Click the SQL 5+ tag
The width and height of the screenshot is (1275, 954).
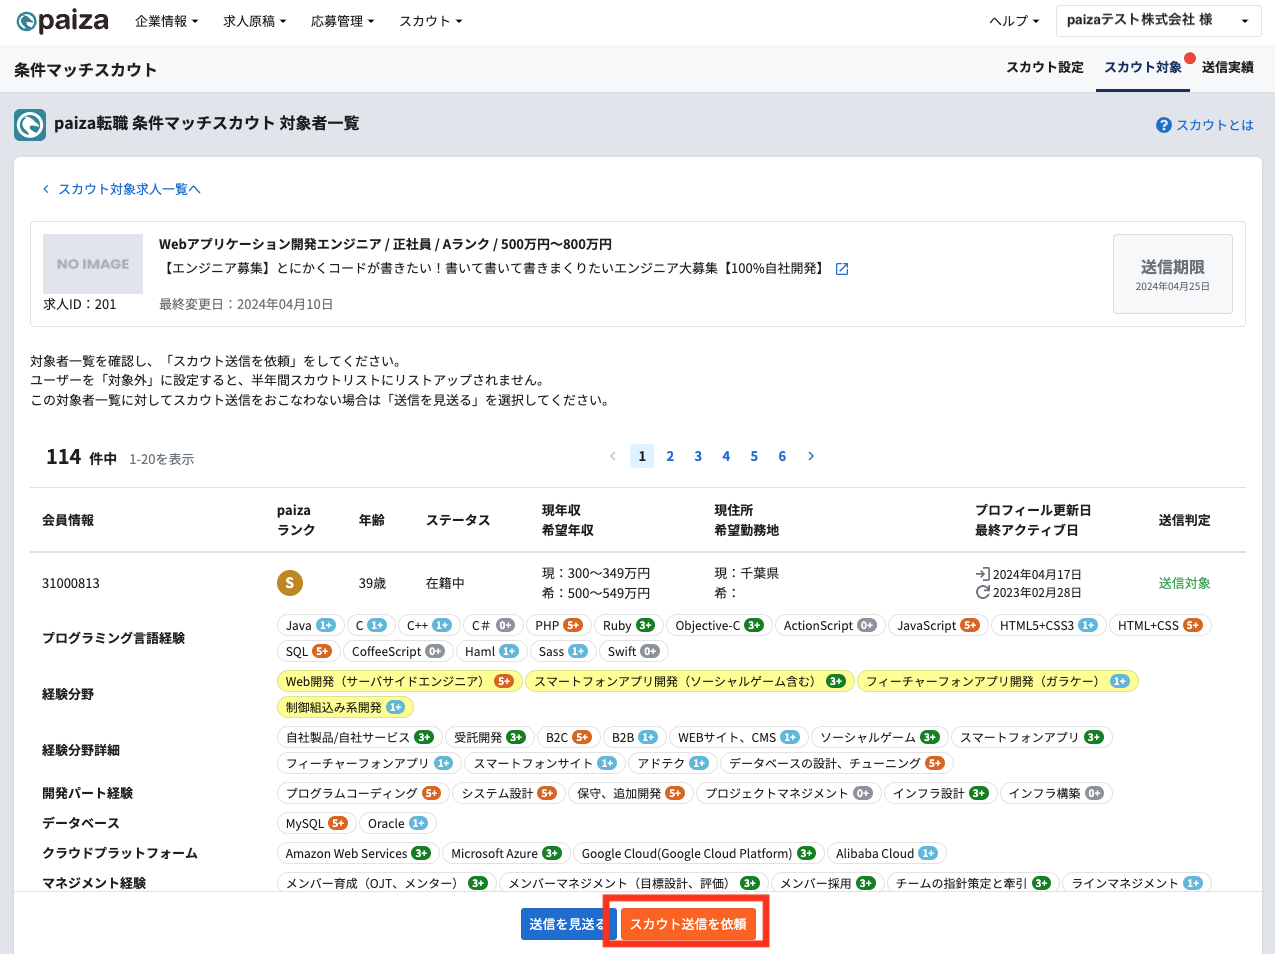pyautogui.click(x=308, y=651)
